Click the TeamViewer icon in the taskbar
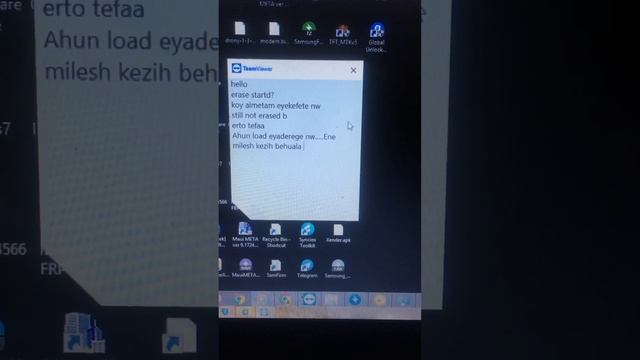Image resolution: width=640 pixels, height=360 pixels. [308, 300]
